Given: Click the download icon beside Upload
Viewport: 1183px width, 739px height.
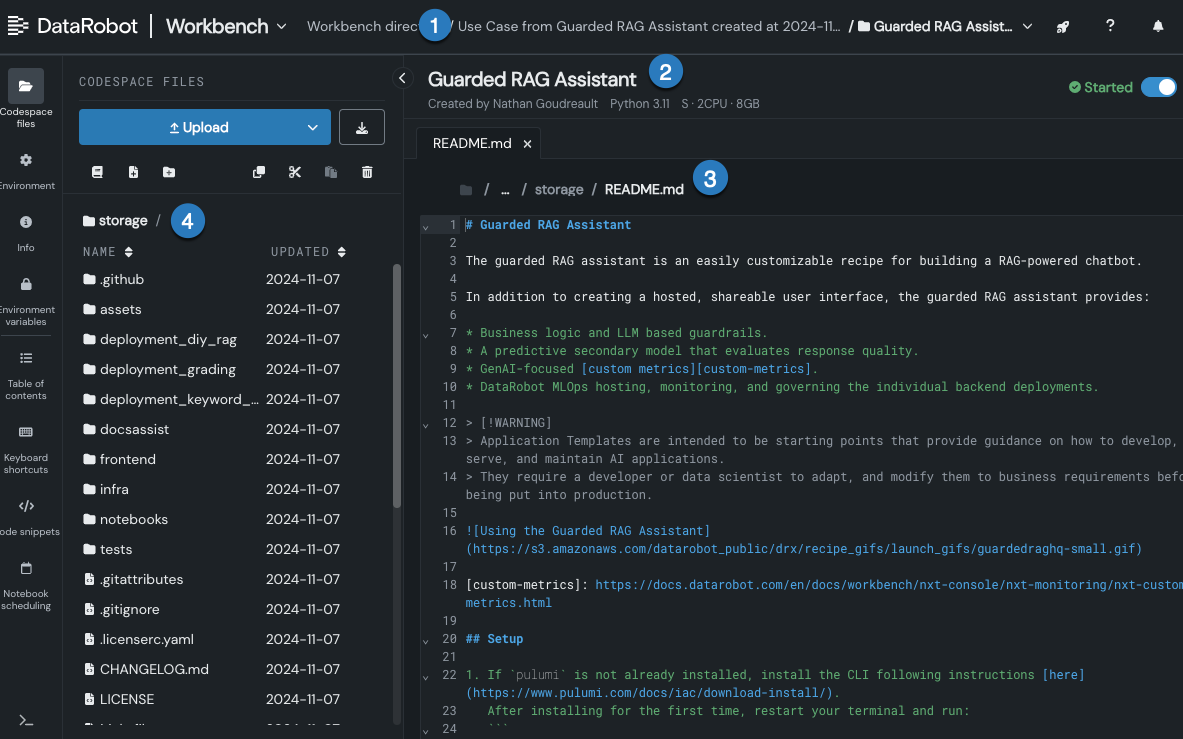Looking at the screenshot, I should (362, 127).
